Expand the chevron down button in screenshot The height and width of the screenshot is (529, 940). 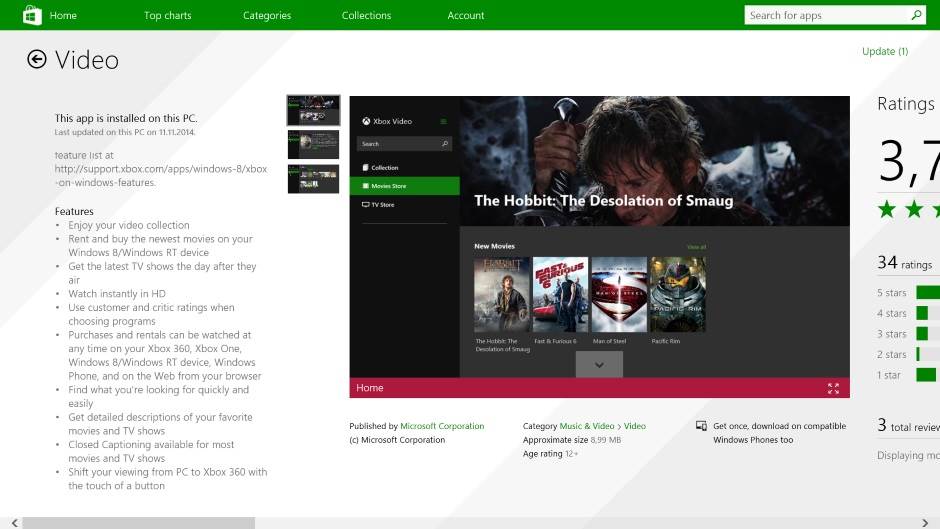click(x=599, y=365)
